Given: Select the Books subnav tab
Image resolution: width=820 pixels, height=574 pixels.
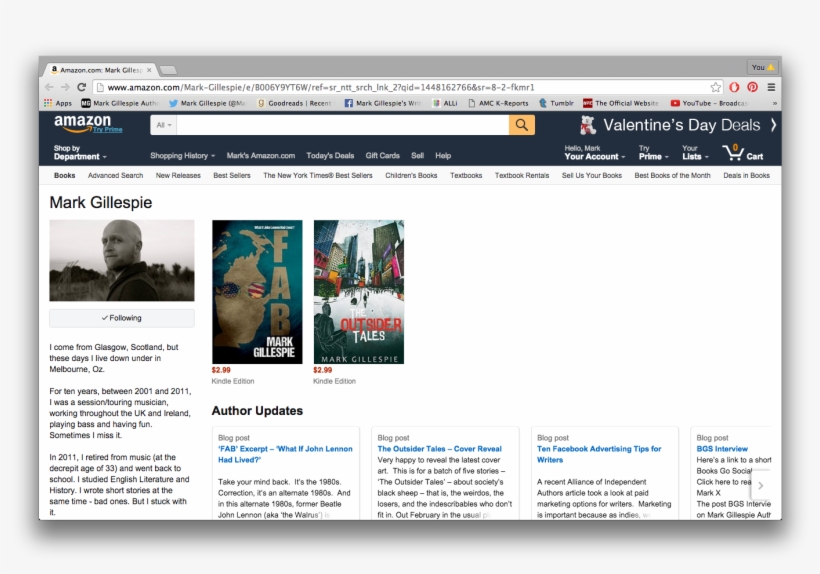Looking at the screenshot, I should pos(64,176).
